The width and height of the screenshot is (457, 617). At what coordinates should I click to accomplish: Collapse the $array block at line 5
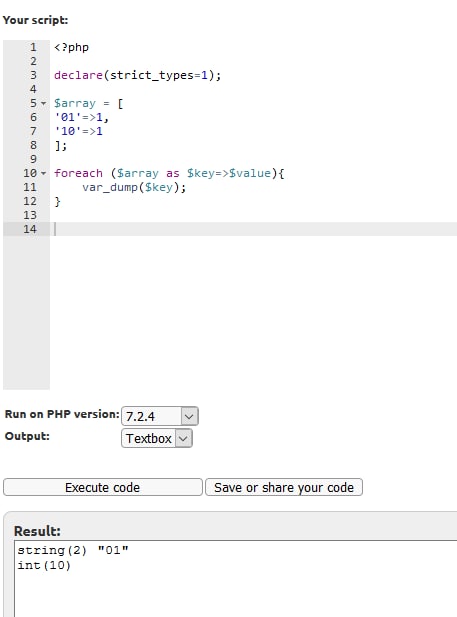pos(44,103)
